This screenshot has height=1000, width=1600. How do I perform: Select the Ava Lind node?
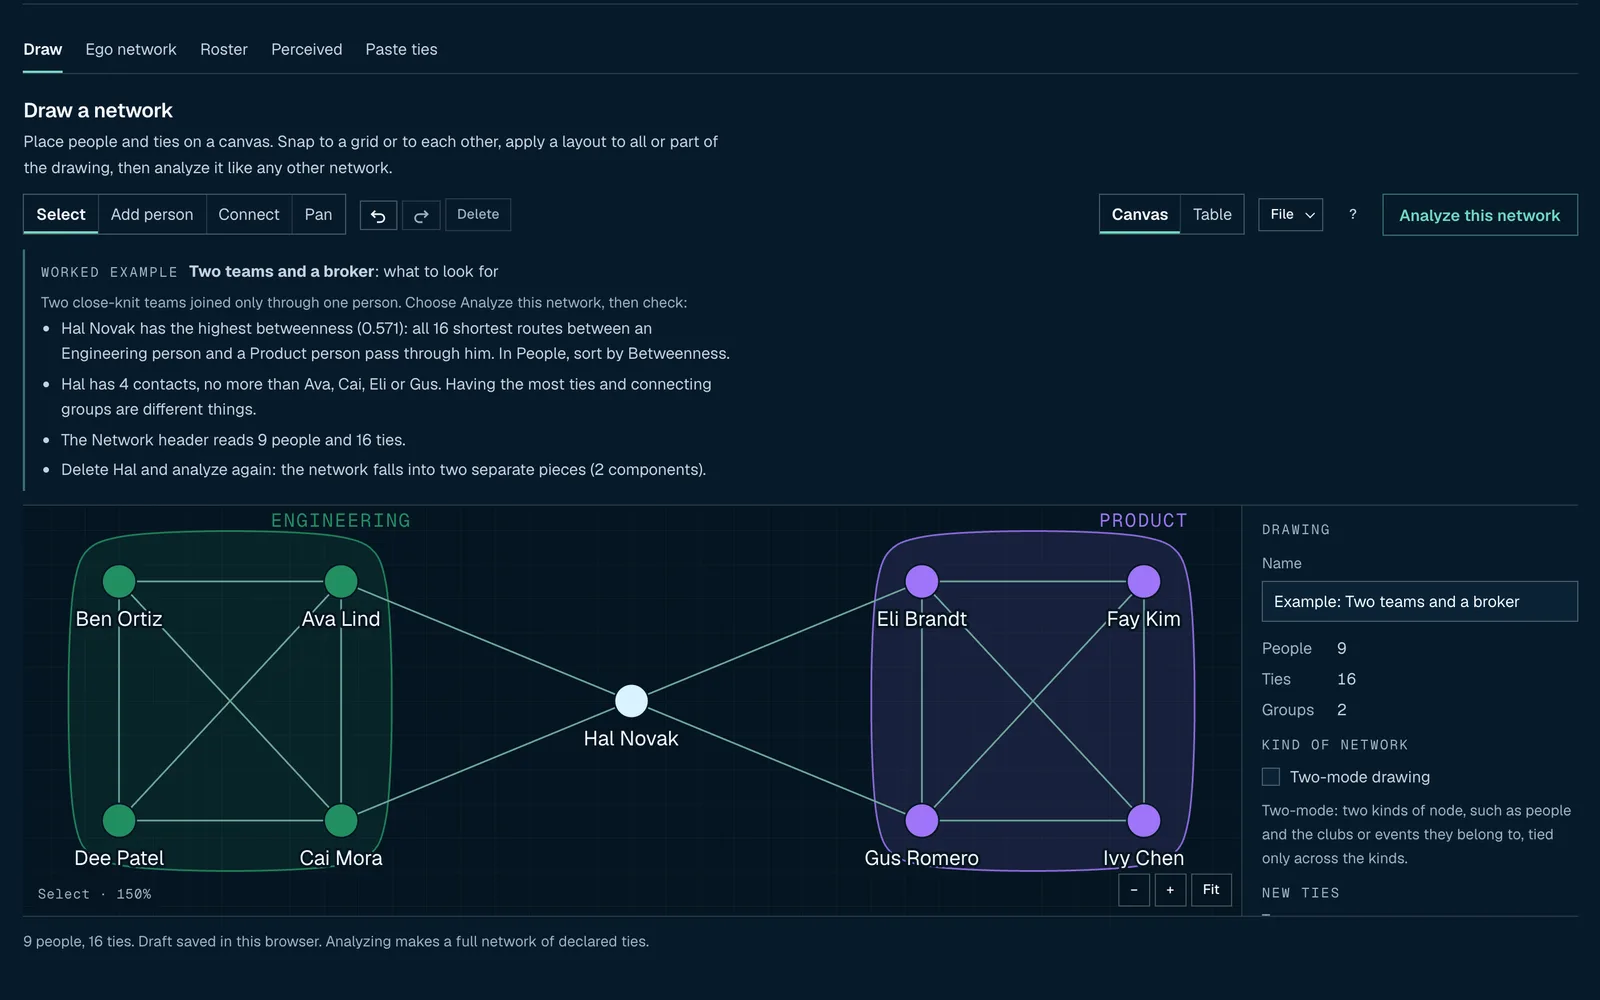pyautogui.click(x=341, y=581)
